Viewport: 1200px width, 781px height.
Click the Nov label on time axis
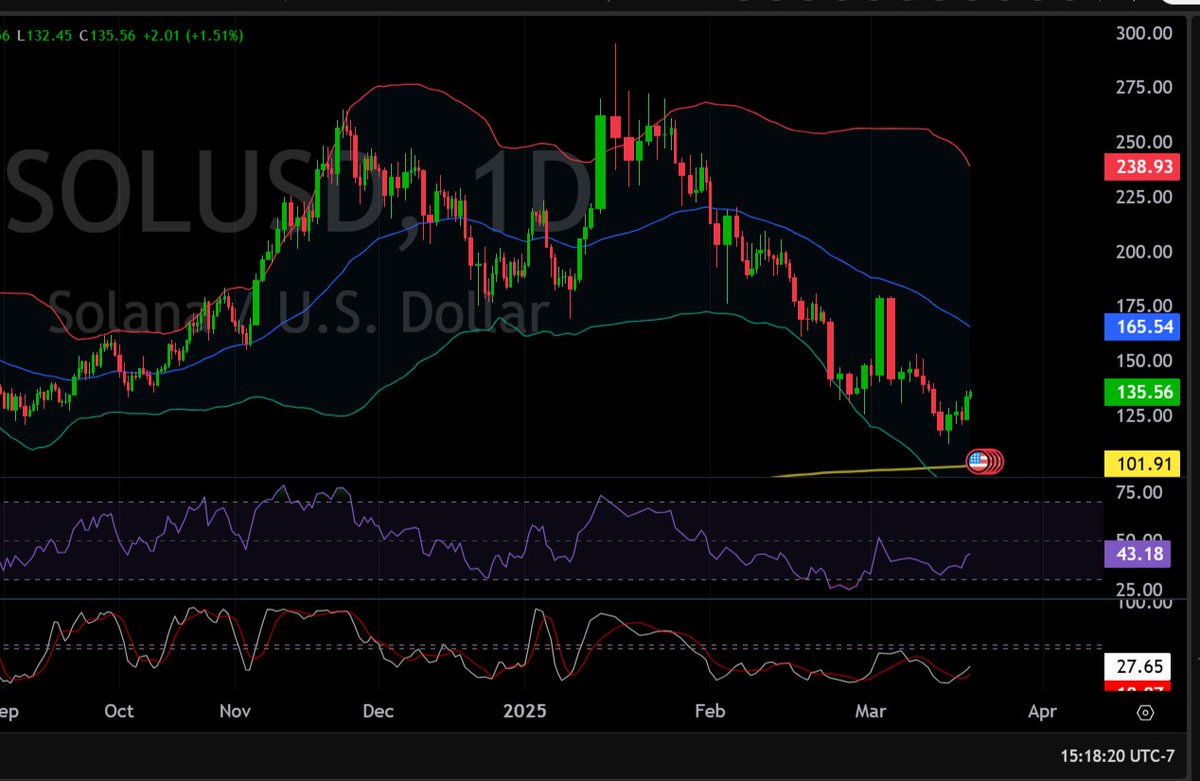click(x=235, y=712)
